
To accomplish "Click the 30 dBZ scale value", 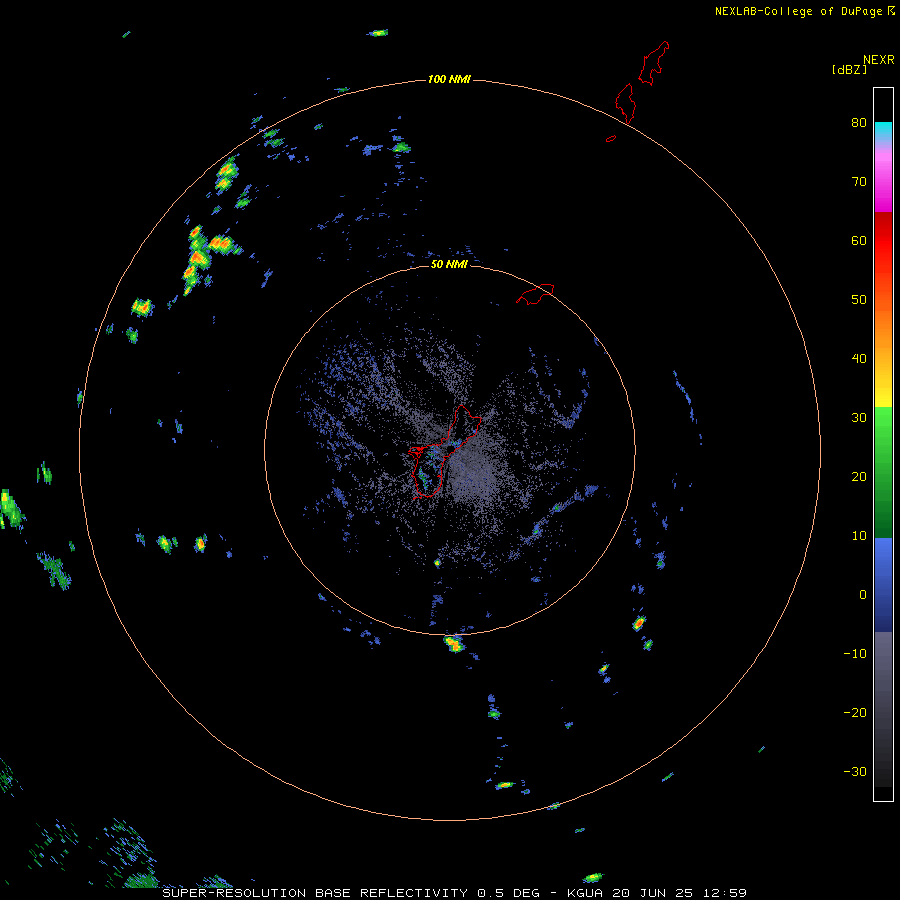I will pyautogui.click(x=859, y=418).
